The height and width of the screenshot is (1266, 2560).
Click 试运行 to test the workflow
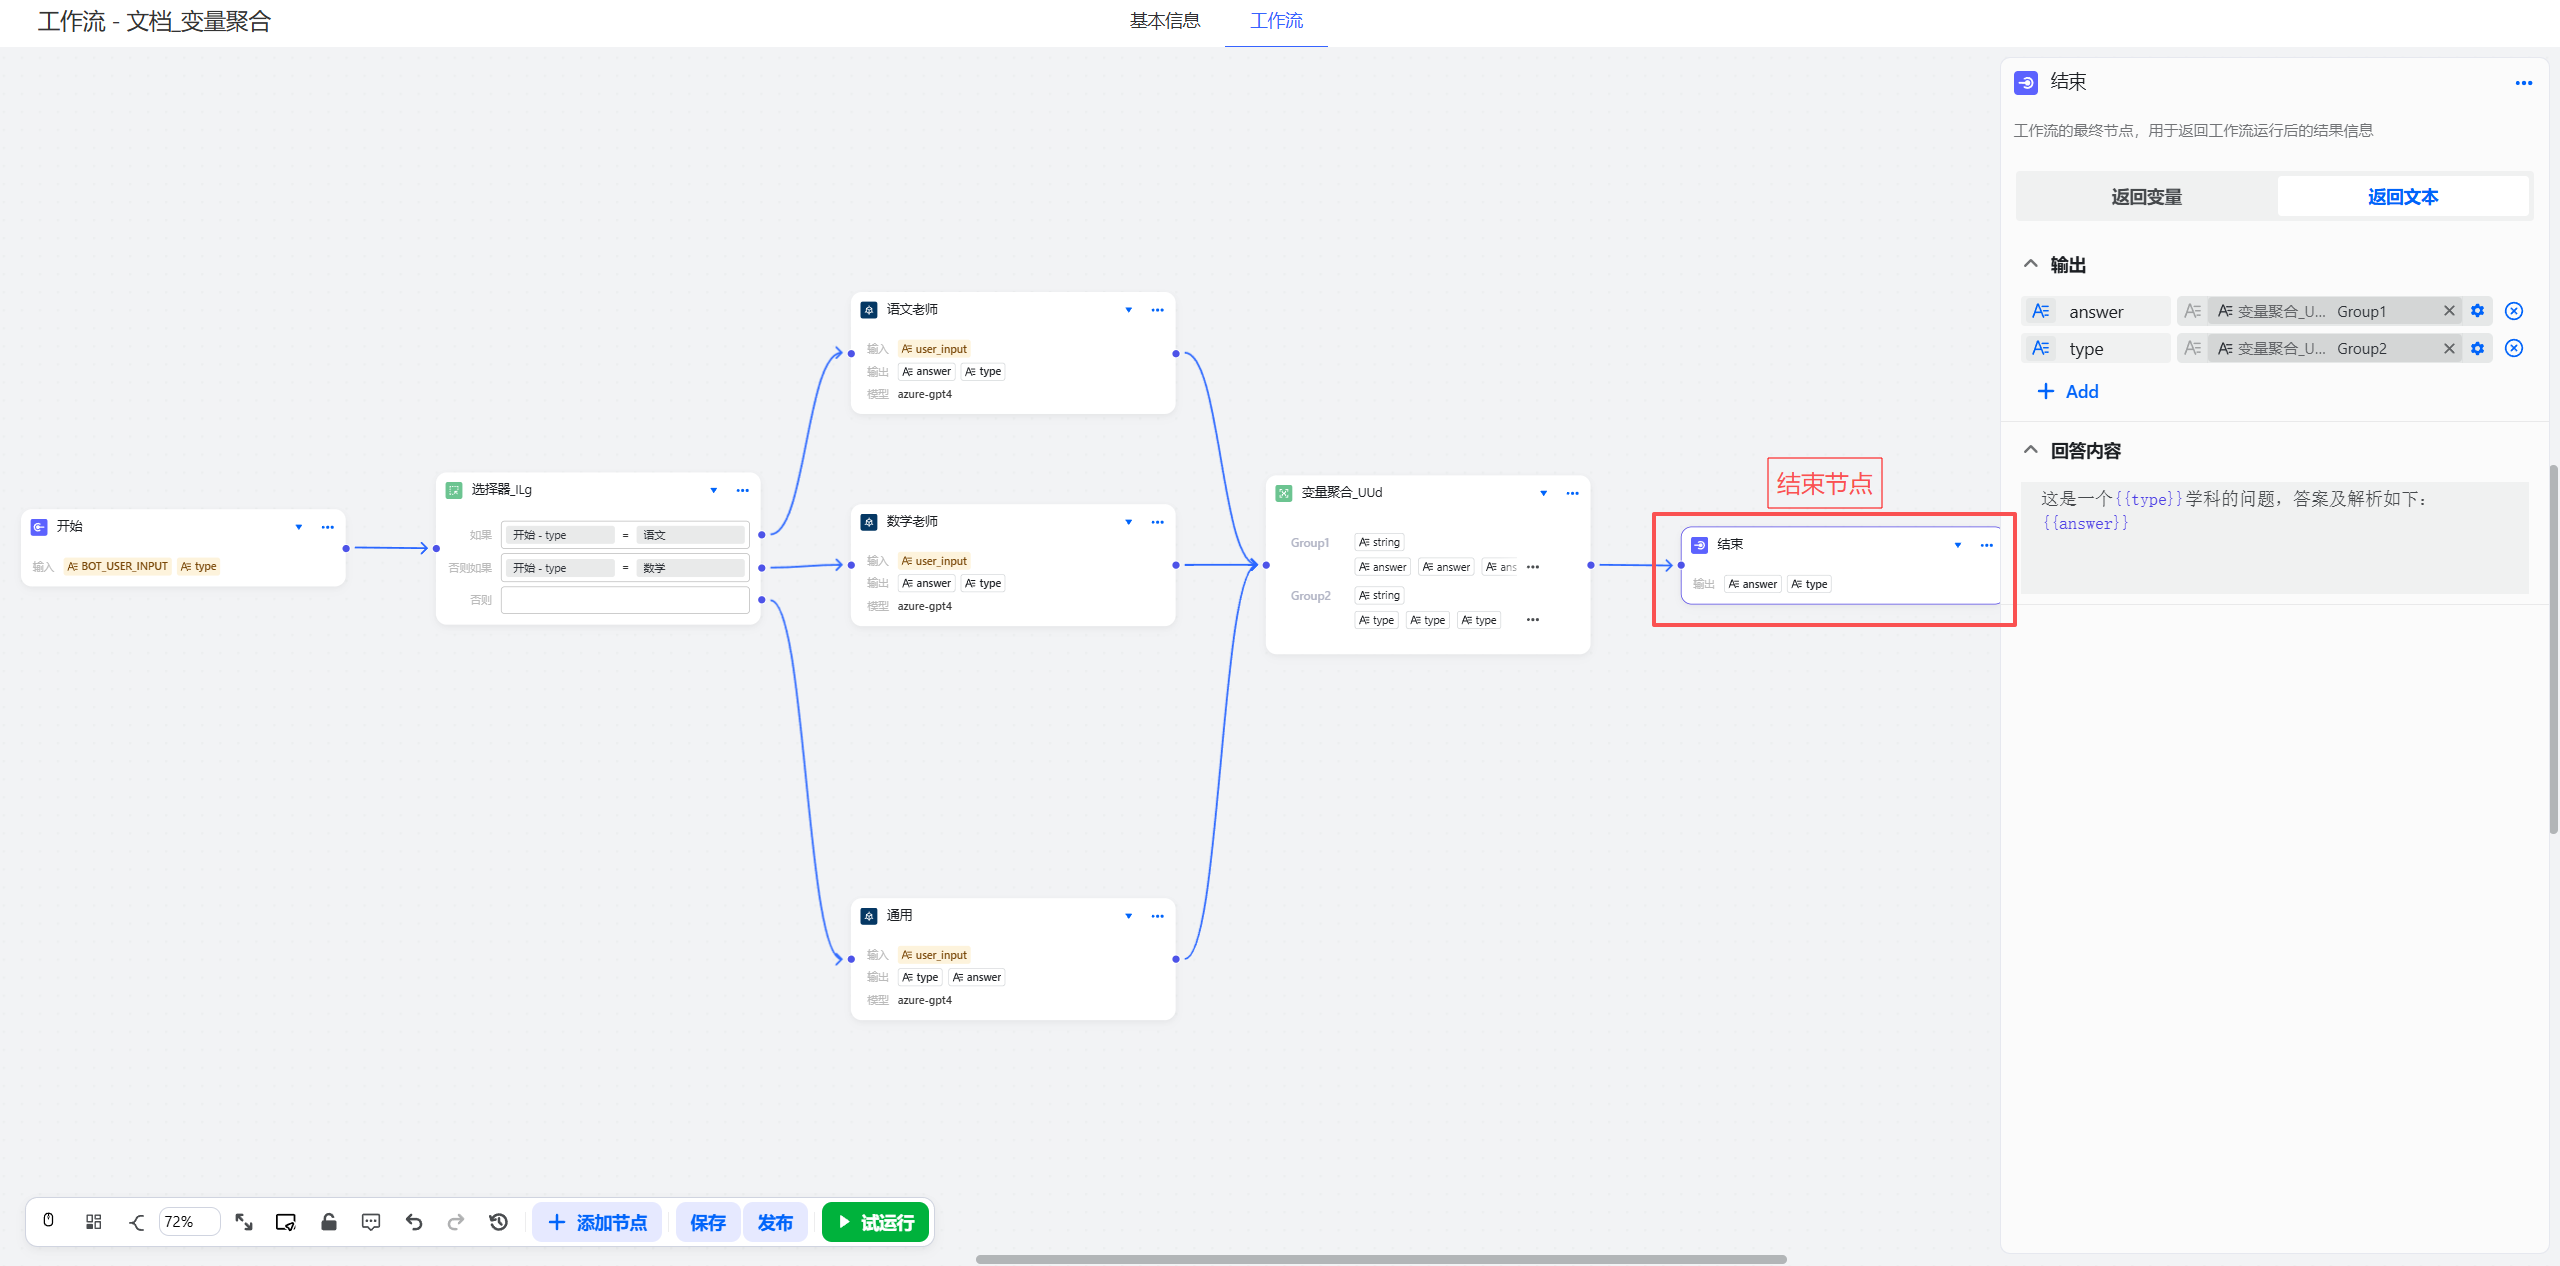(875, 1221)
